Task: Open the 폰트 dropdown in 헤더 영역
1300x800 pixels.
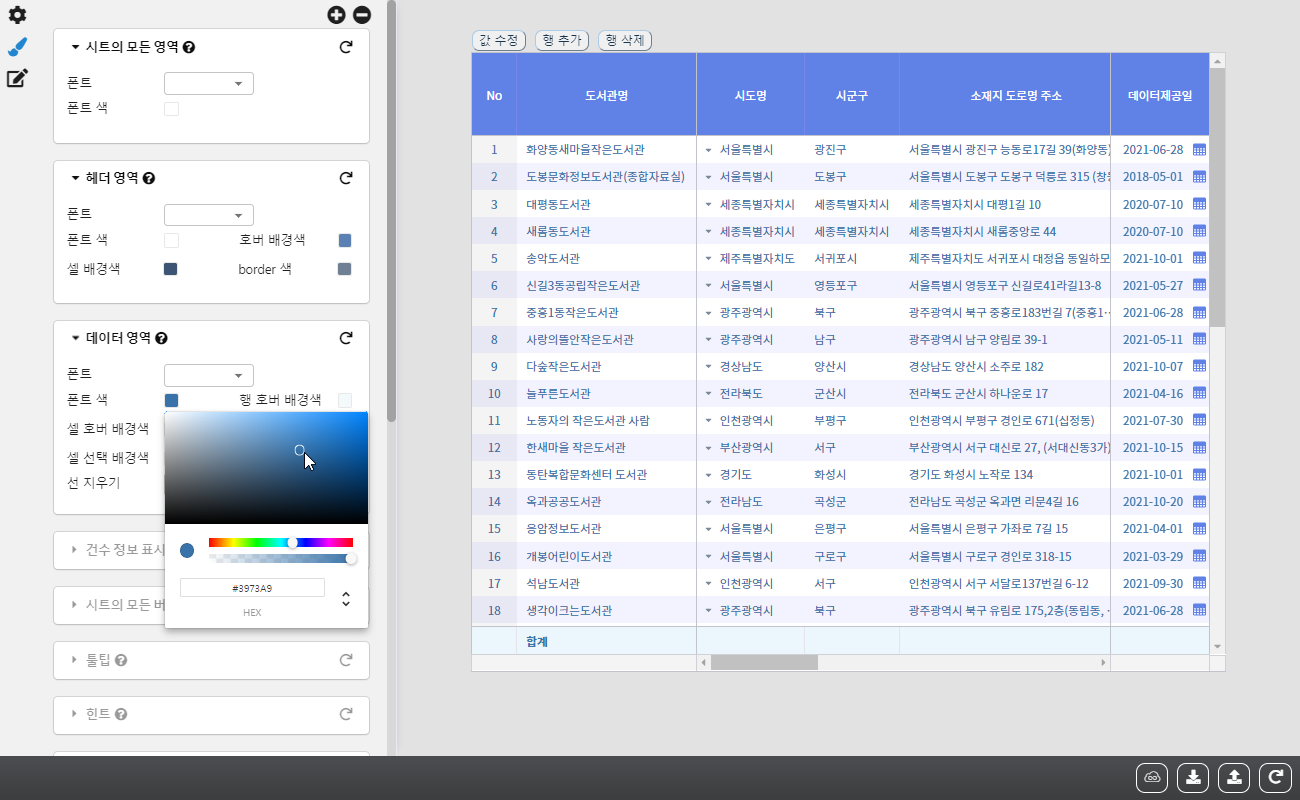Action: 208,215
